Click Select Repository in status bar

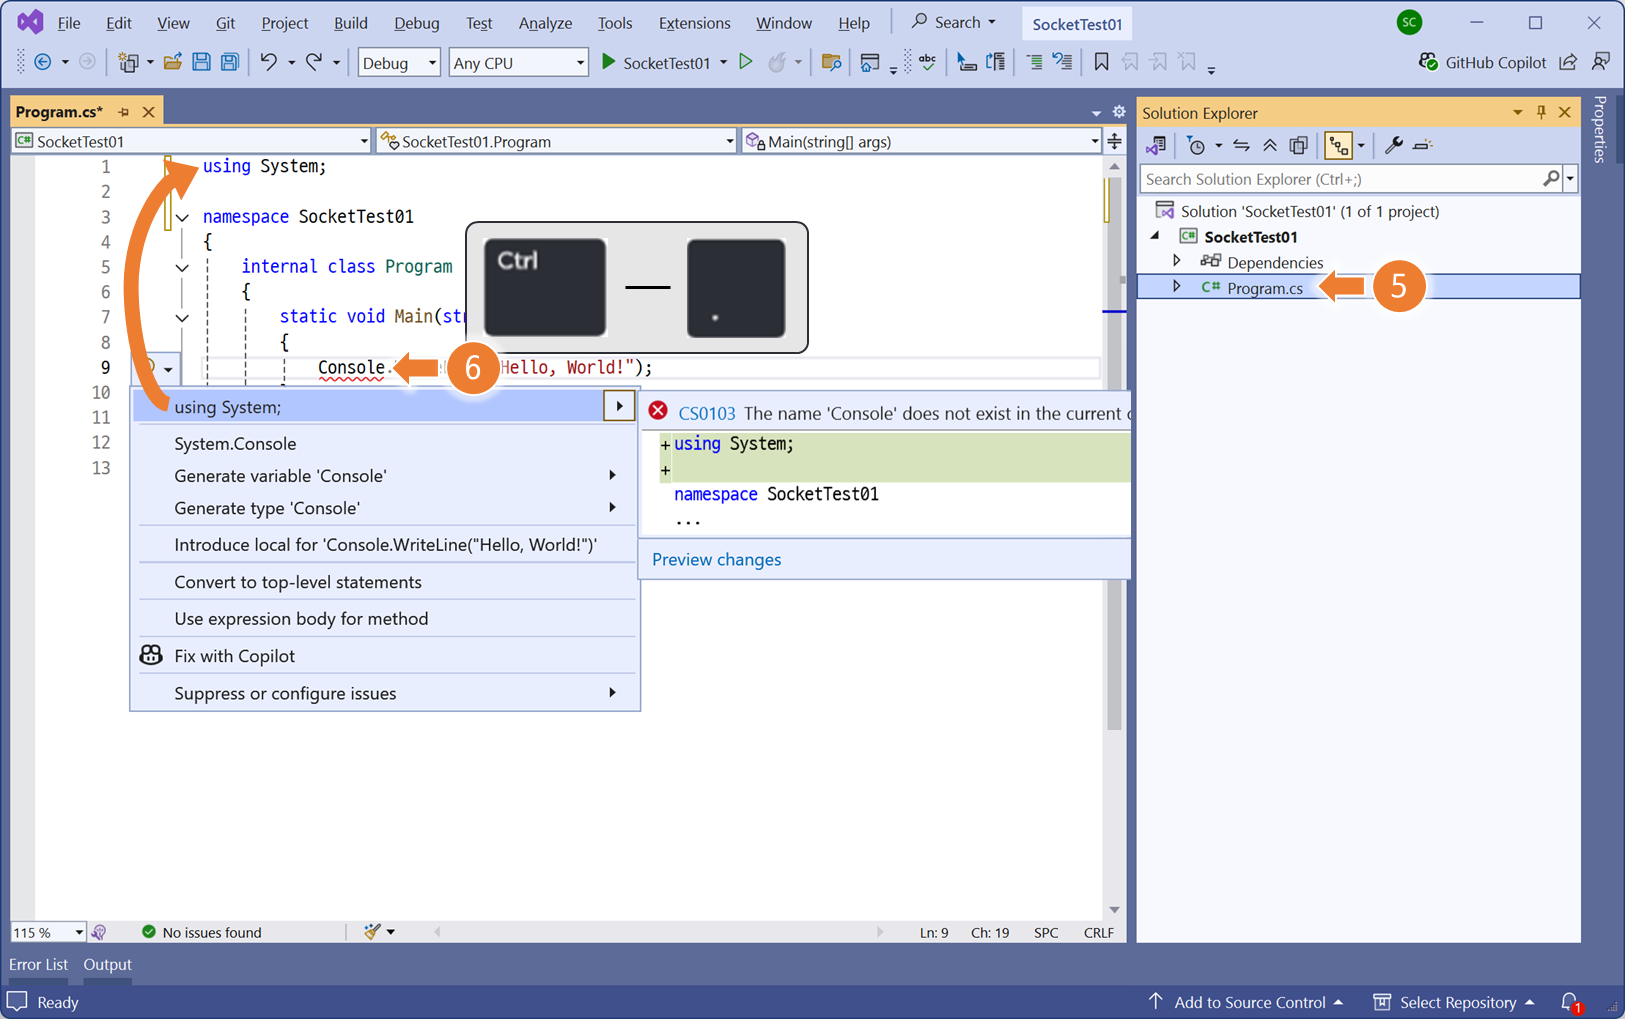(1454, 1002)
